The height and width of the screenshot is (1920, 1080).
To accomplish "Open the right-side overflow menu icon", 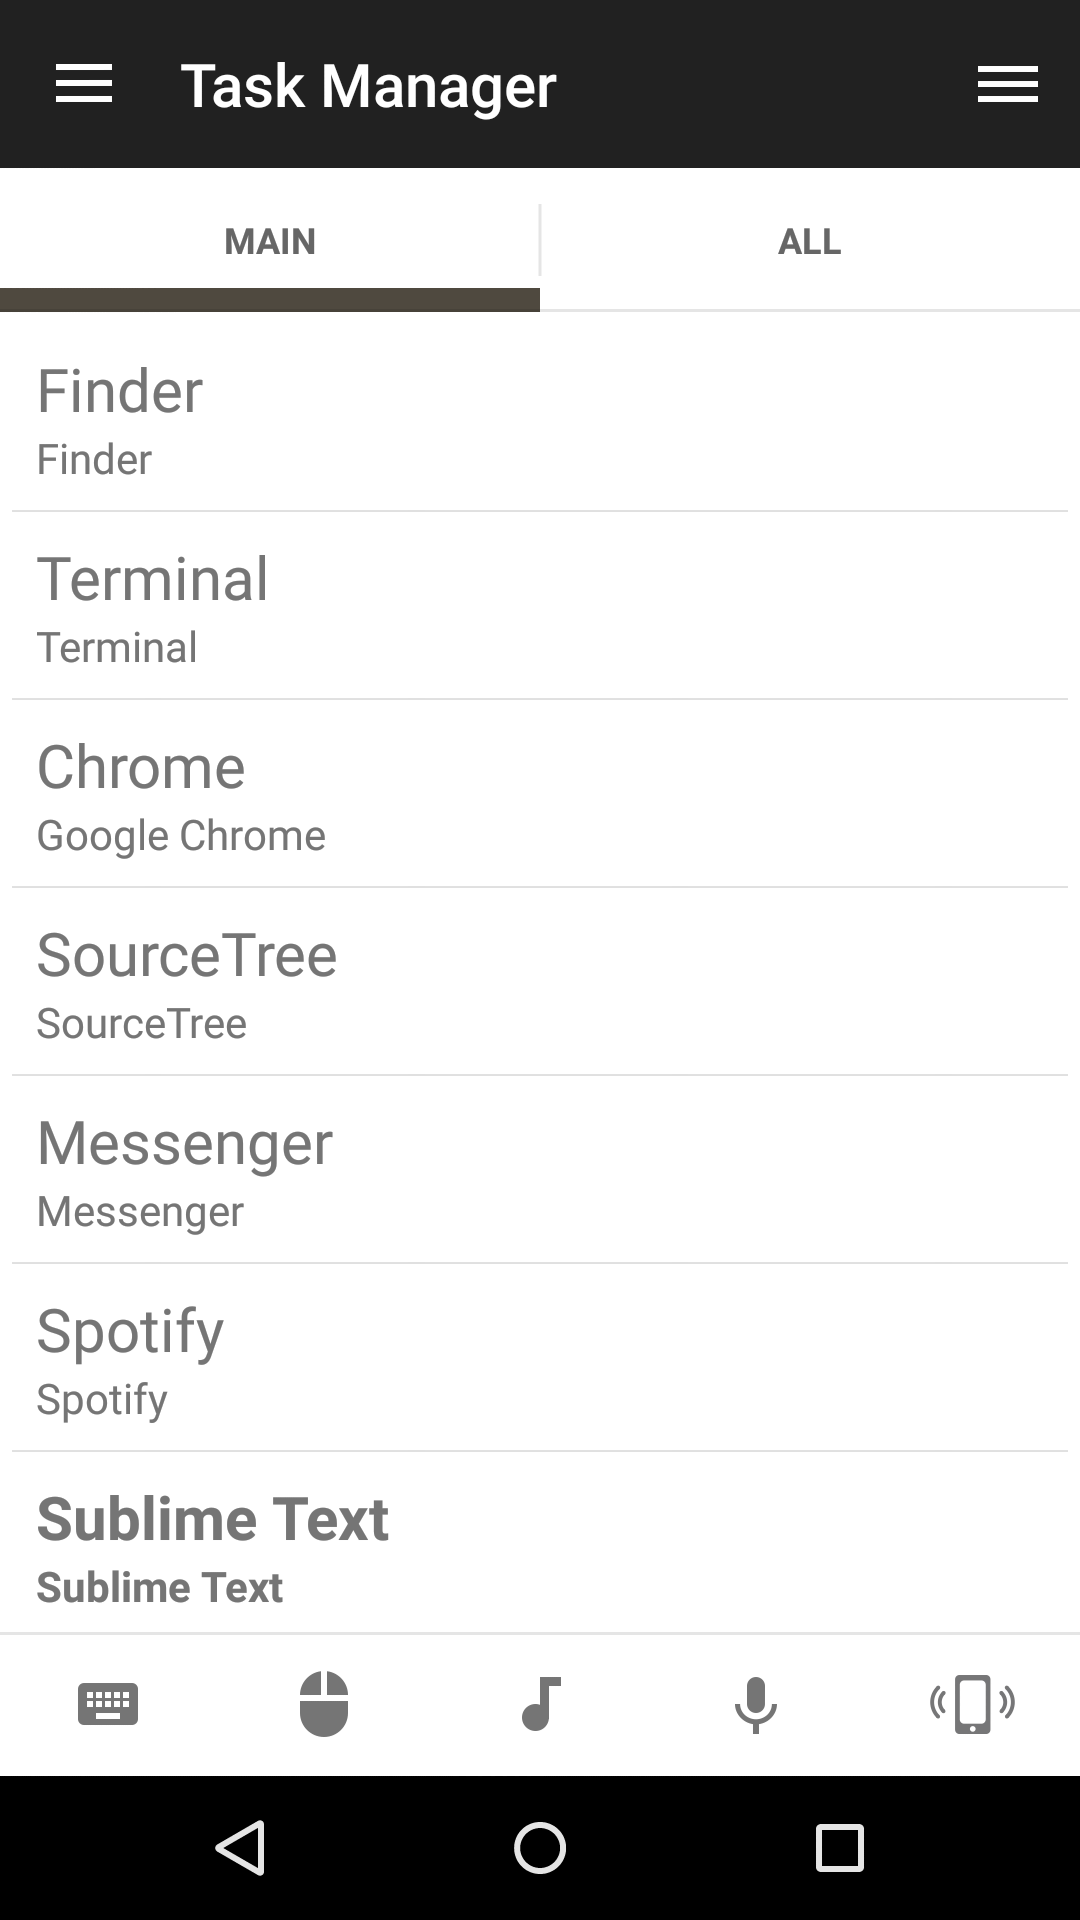I will (1007, 84).
